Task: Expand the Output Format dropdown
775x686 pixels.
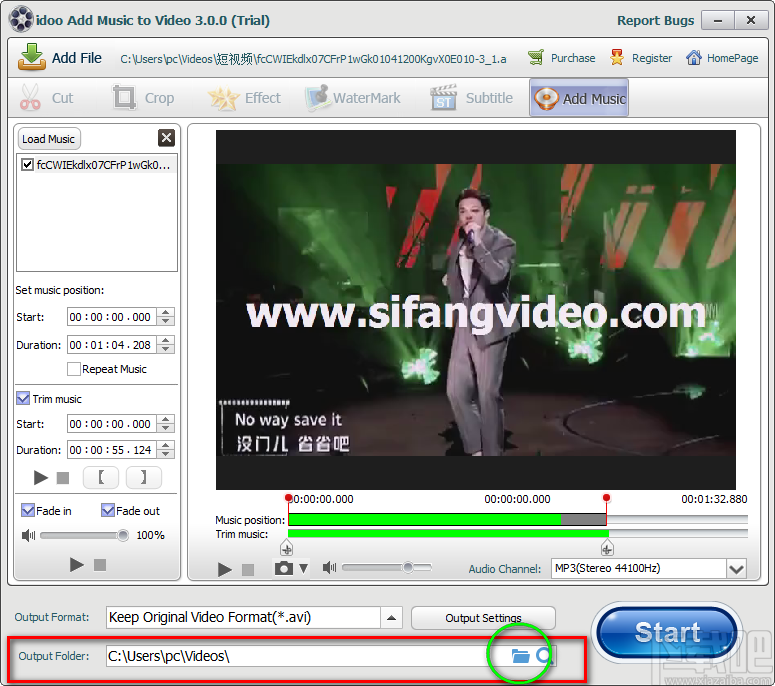Action: coord(391,618)
